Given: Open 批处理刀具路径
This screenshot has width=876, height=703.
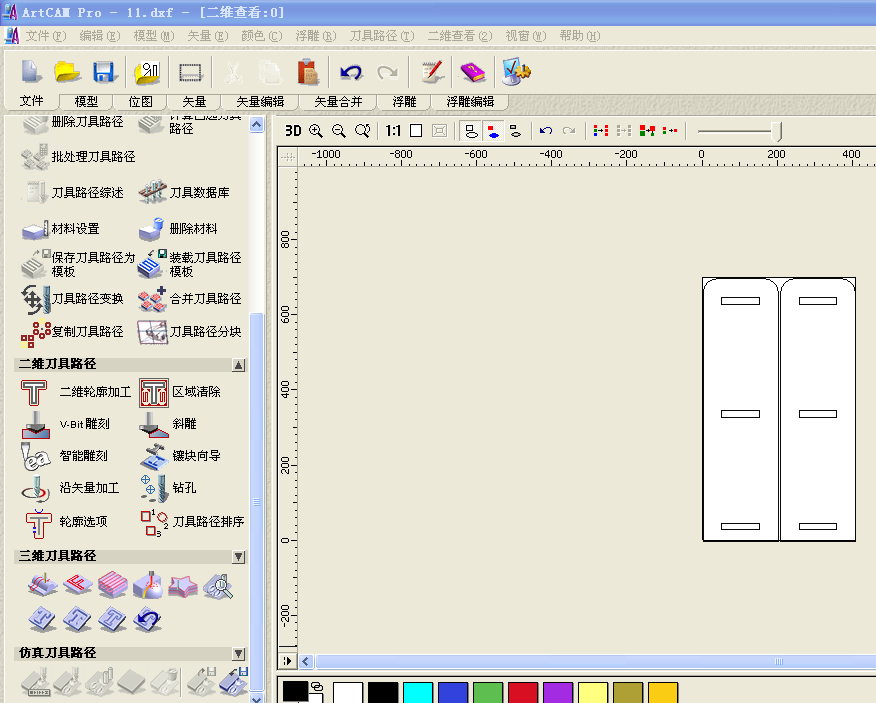Looking at the screenshot, I should (x=78, y=157).
